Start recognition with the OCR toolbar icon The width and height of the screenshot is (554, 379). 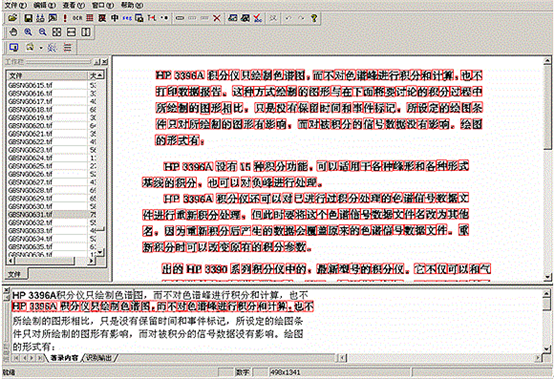click(77, 18)
